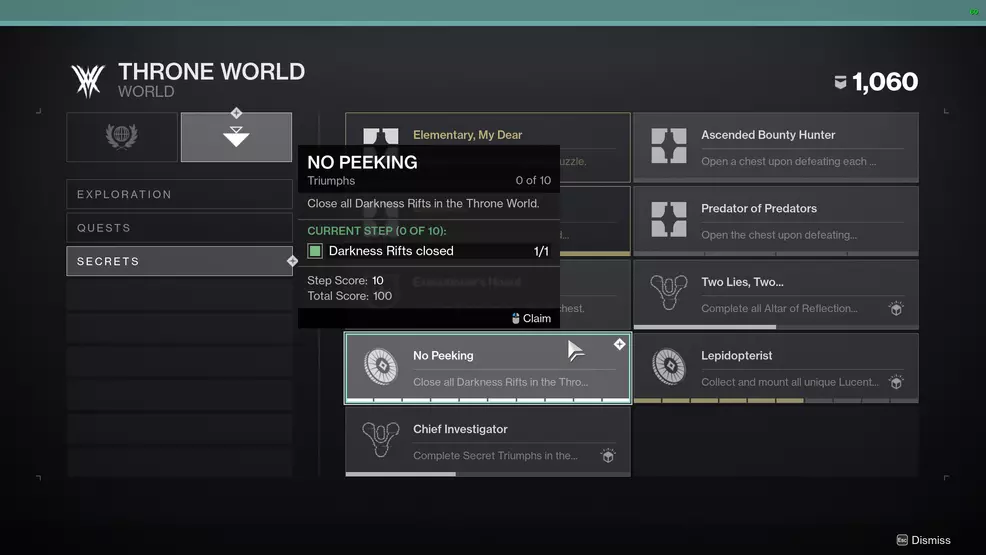Image resolution: width=986 pixels, height=555 pixels.
Task: Click the Two Lies, Two triumph icon
Action: coord(668,294)
